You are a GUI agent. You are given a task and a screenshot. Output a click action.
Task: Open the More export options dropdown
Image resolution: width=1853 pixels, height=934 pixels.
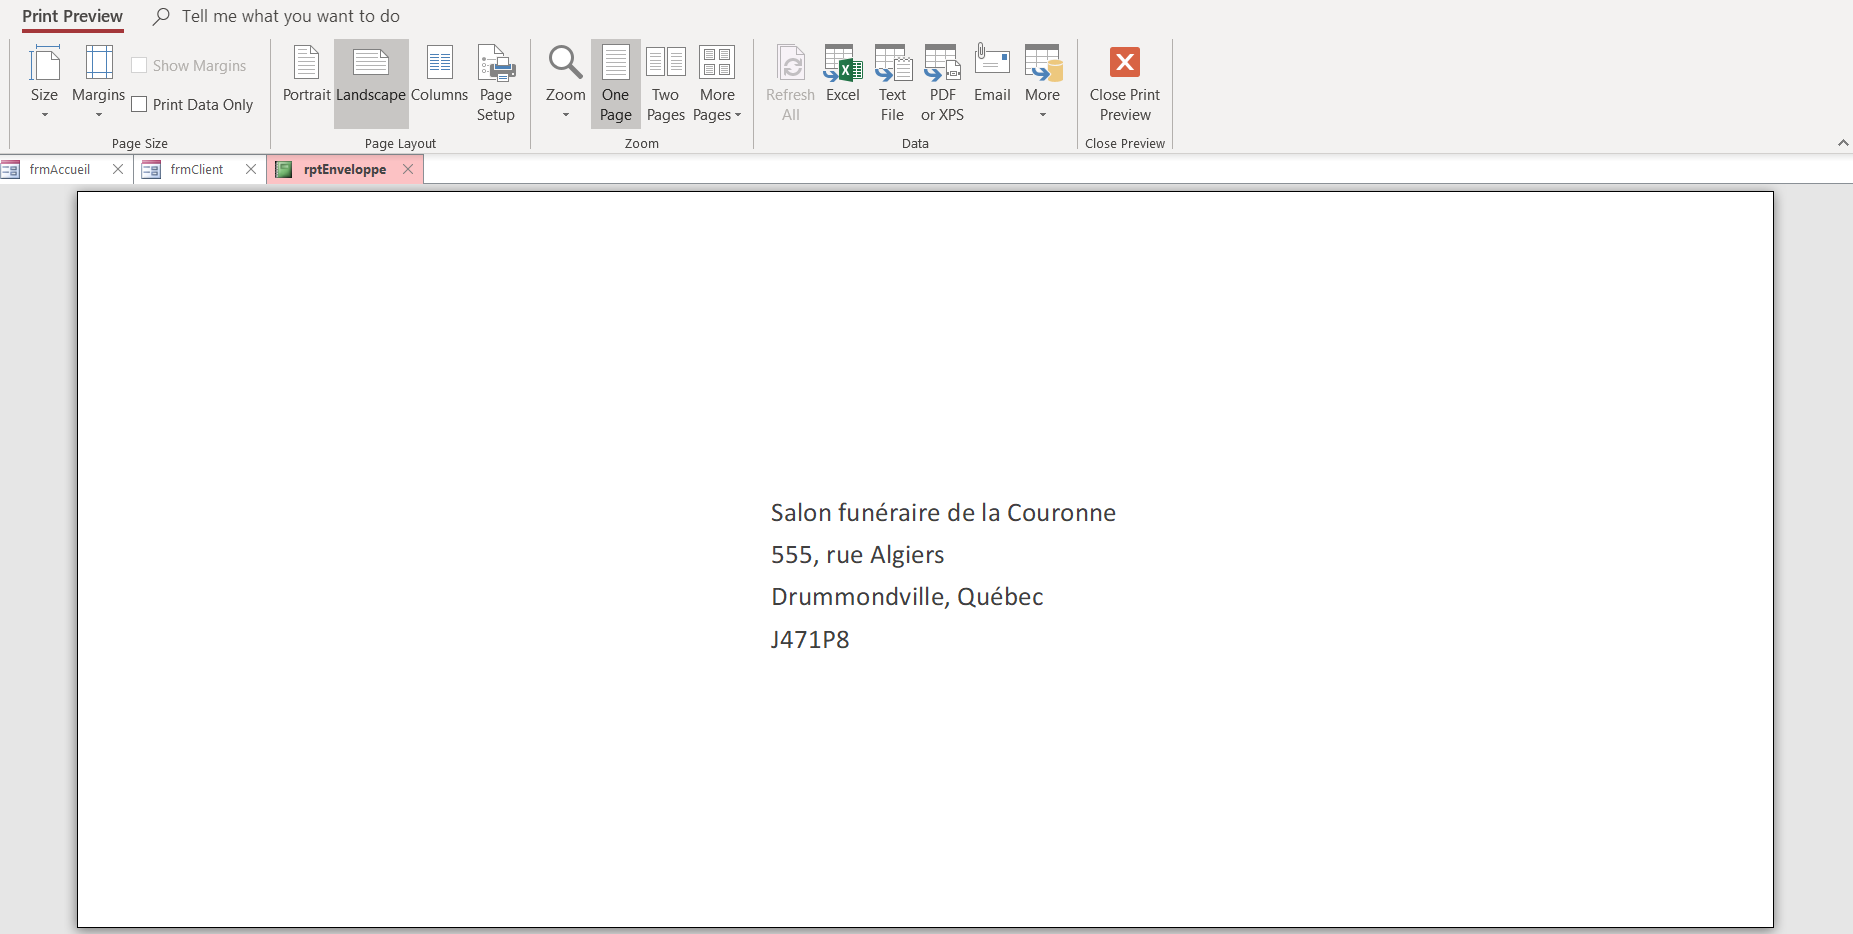click(1042, 83)
